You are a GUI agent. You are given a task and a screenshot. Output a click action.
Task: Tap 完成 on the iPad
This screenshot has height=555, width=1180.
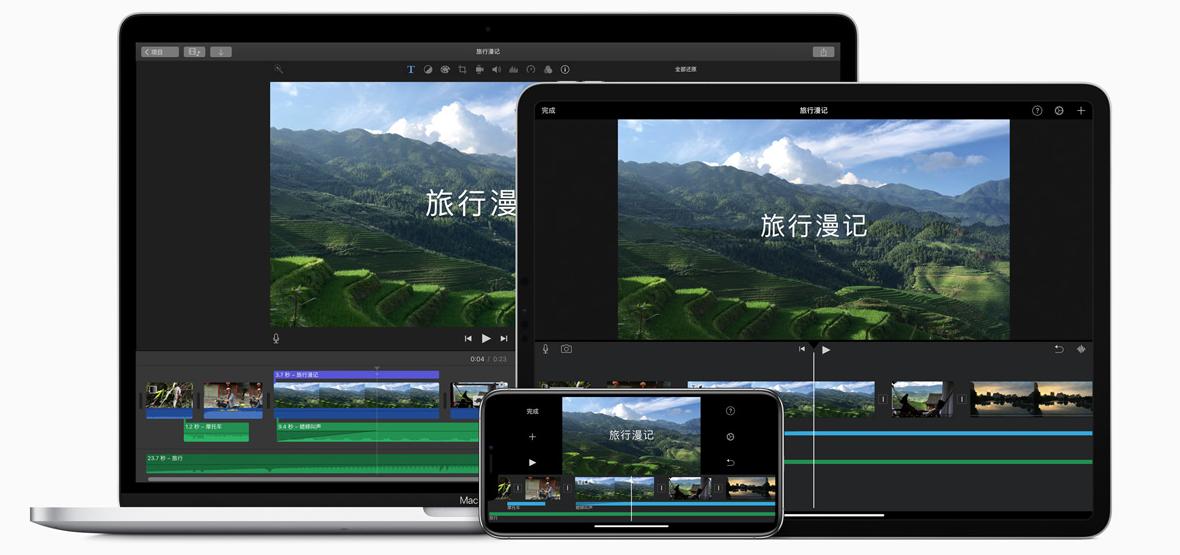548,111
